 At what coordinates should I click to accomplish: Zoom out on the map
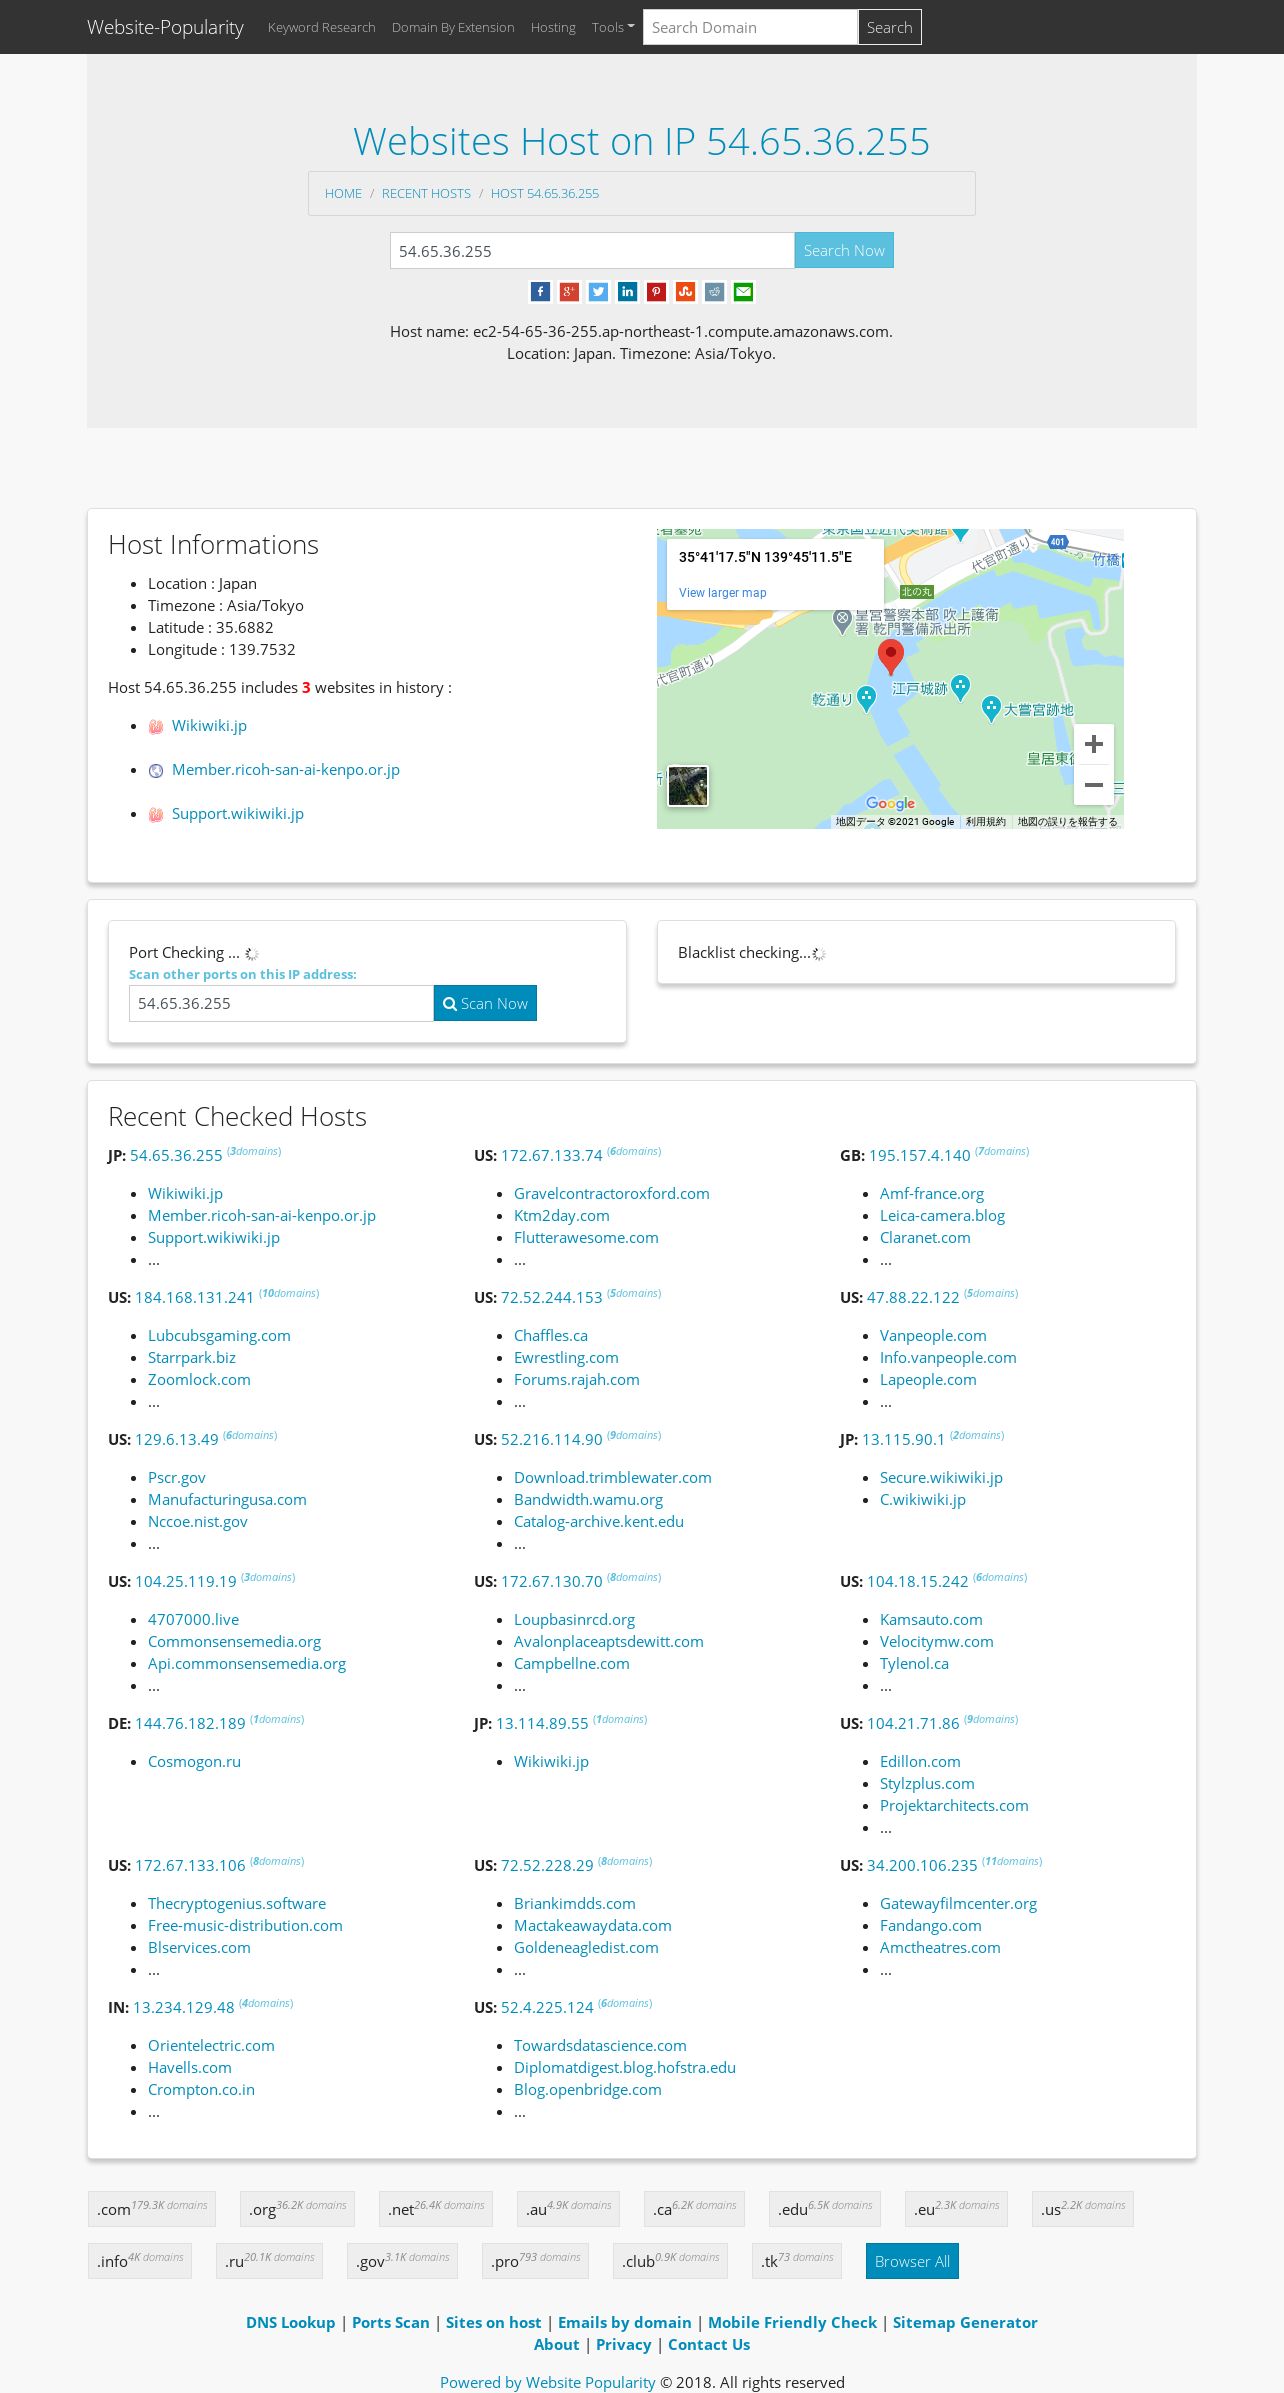tap(1094, 785)
